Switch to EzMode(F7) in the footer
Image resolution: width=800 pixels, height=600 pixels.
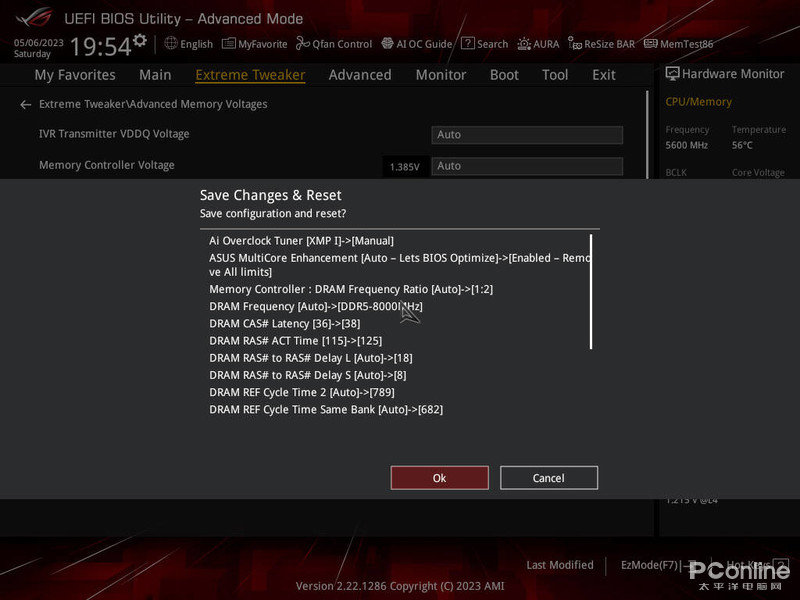tap(649, 565)
